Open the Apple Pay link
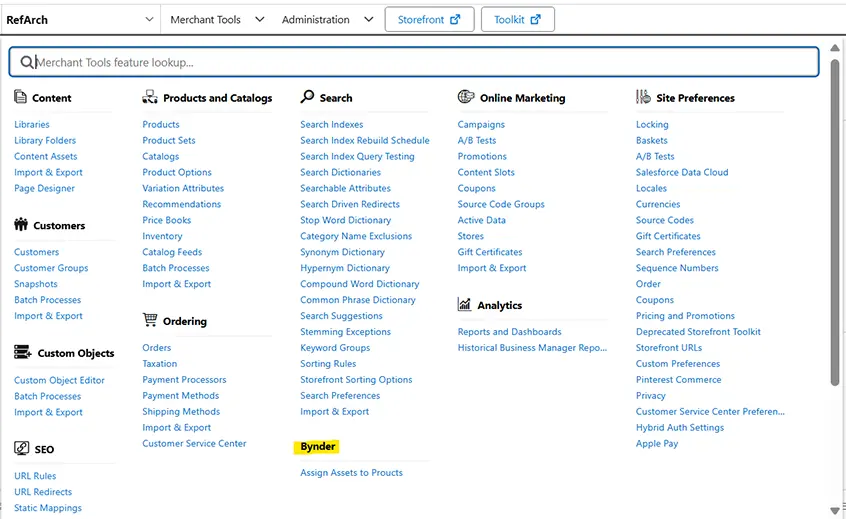 tap(656, 443)
